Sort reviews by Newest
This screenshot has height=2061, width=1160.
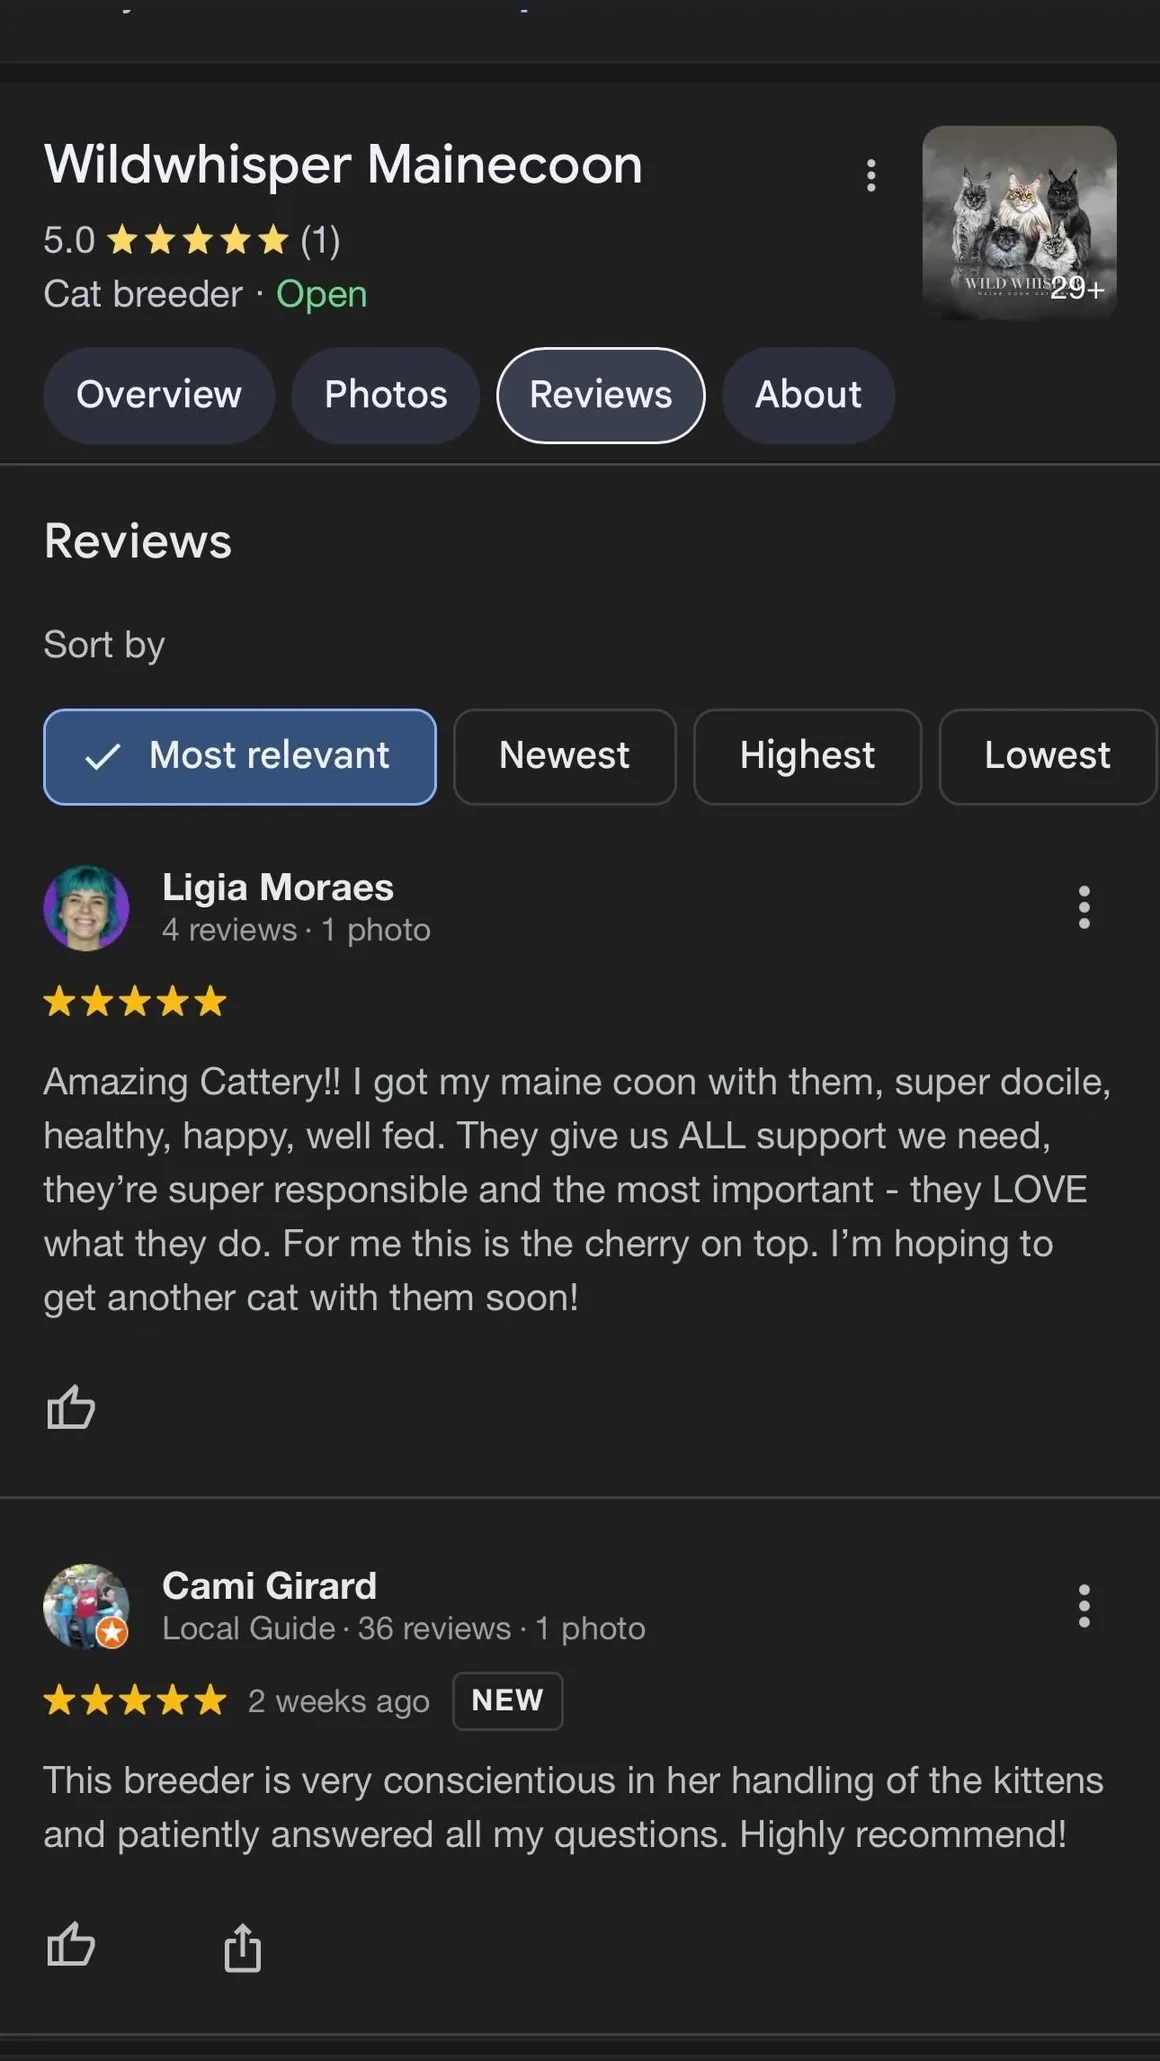point(565,757)
